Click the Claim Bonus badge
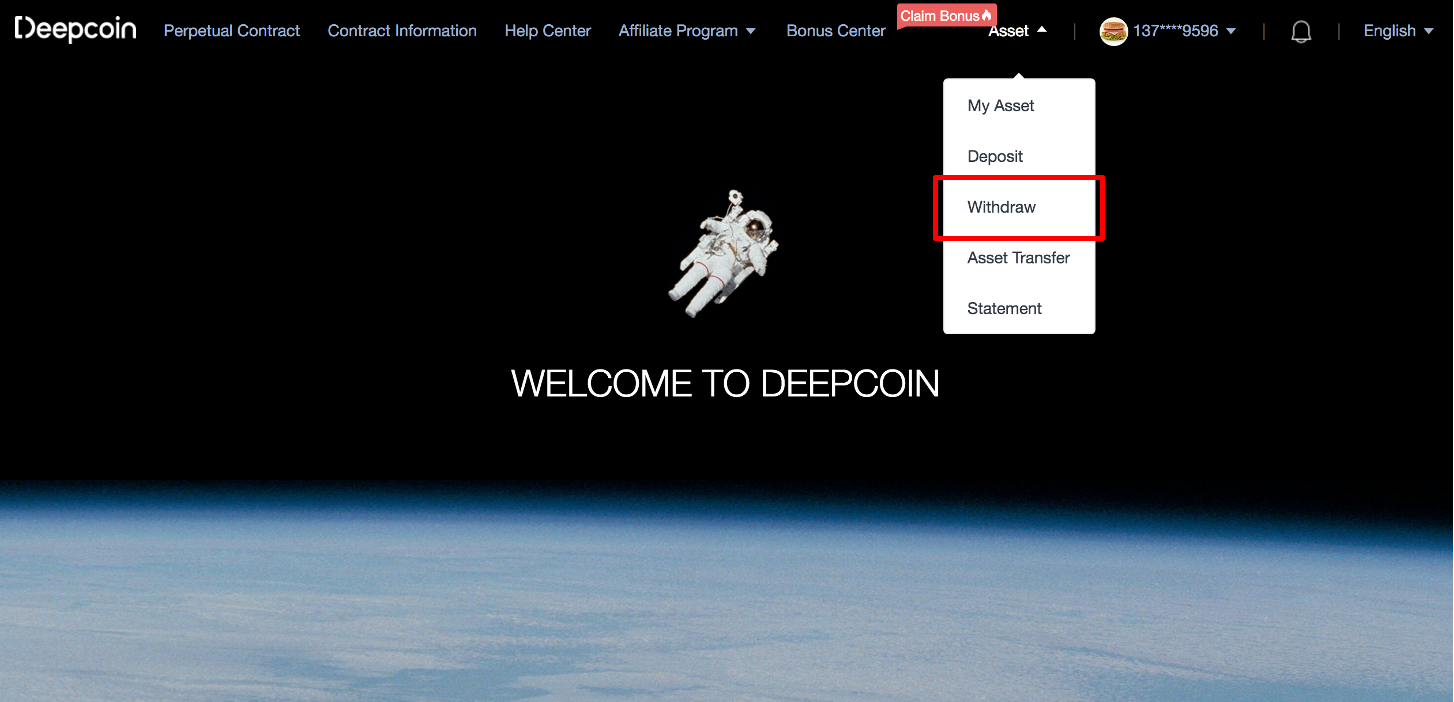The width and height of the screenshot is (1454, 702). click(x=945, y=16)
